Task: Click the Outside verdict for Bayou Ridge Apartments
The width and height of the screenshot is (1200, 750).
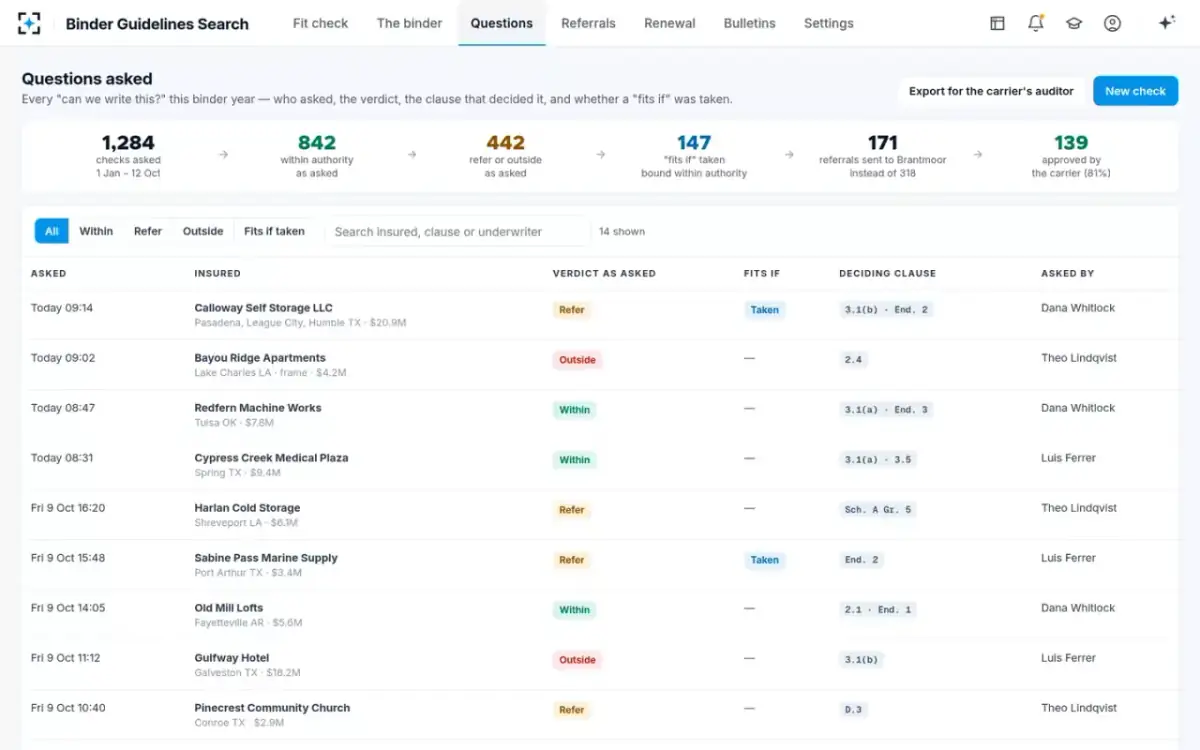Action: 577,360
